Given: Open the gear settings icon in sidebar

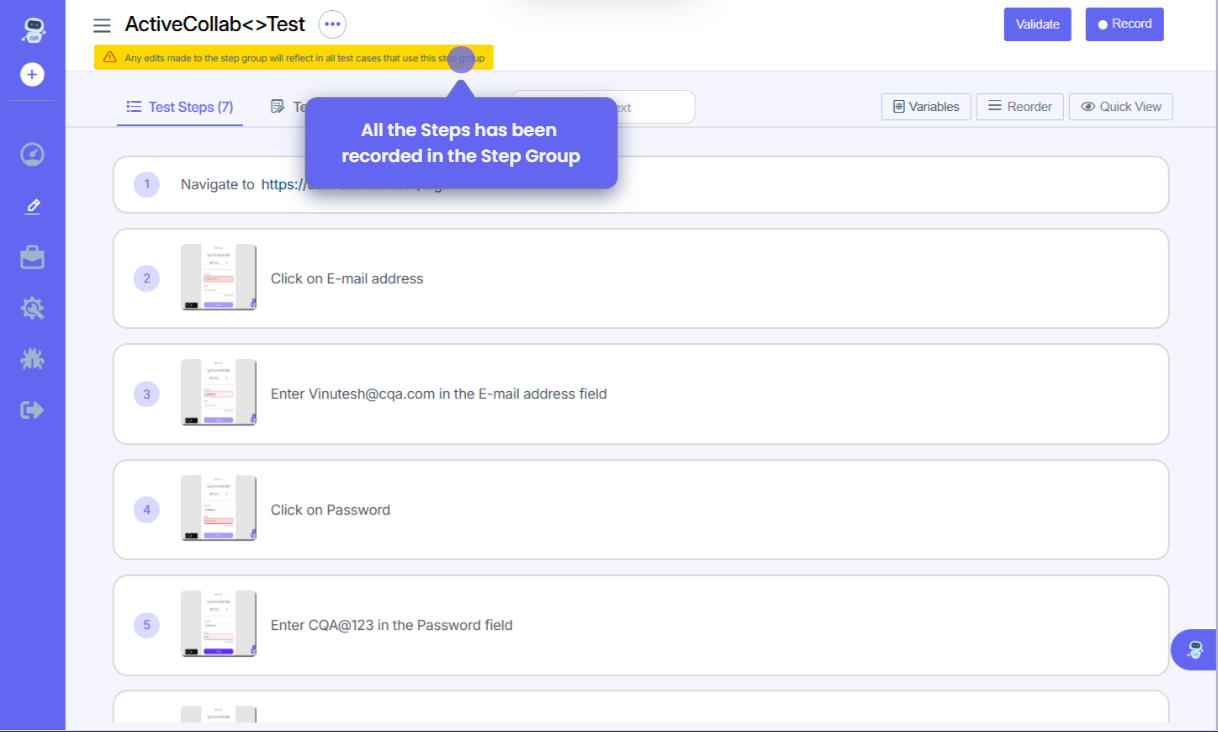Looking at the screenshot, I should 33,308.
